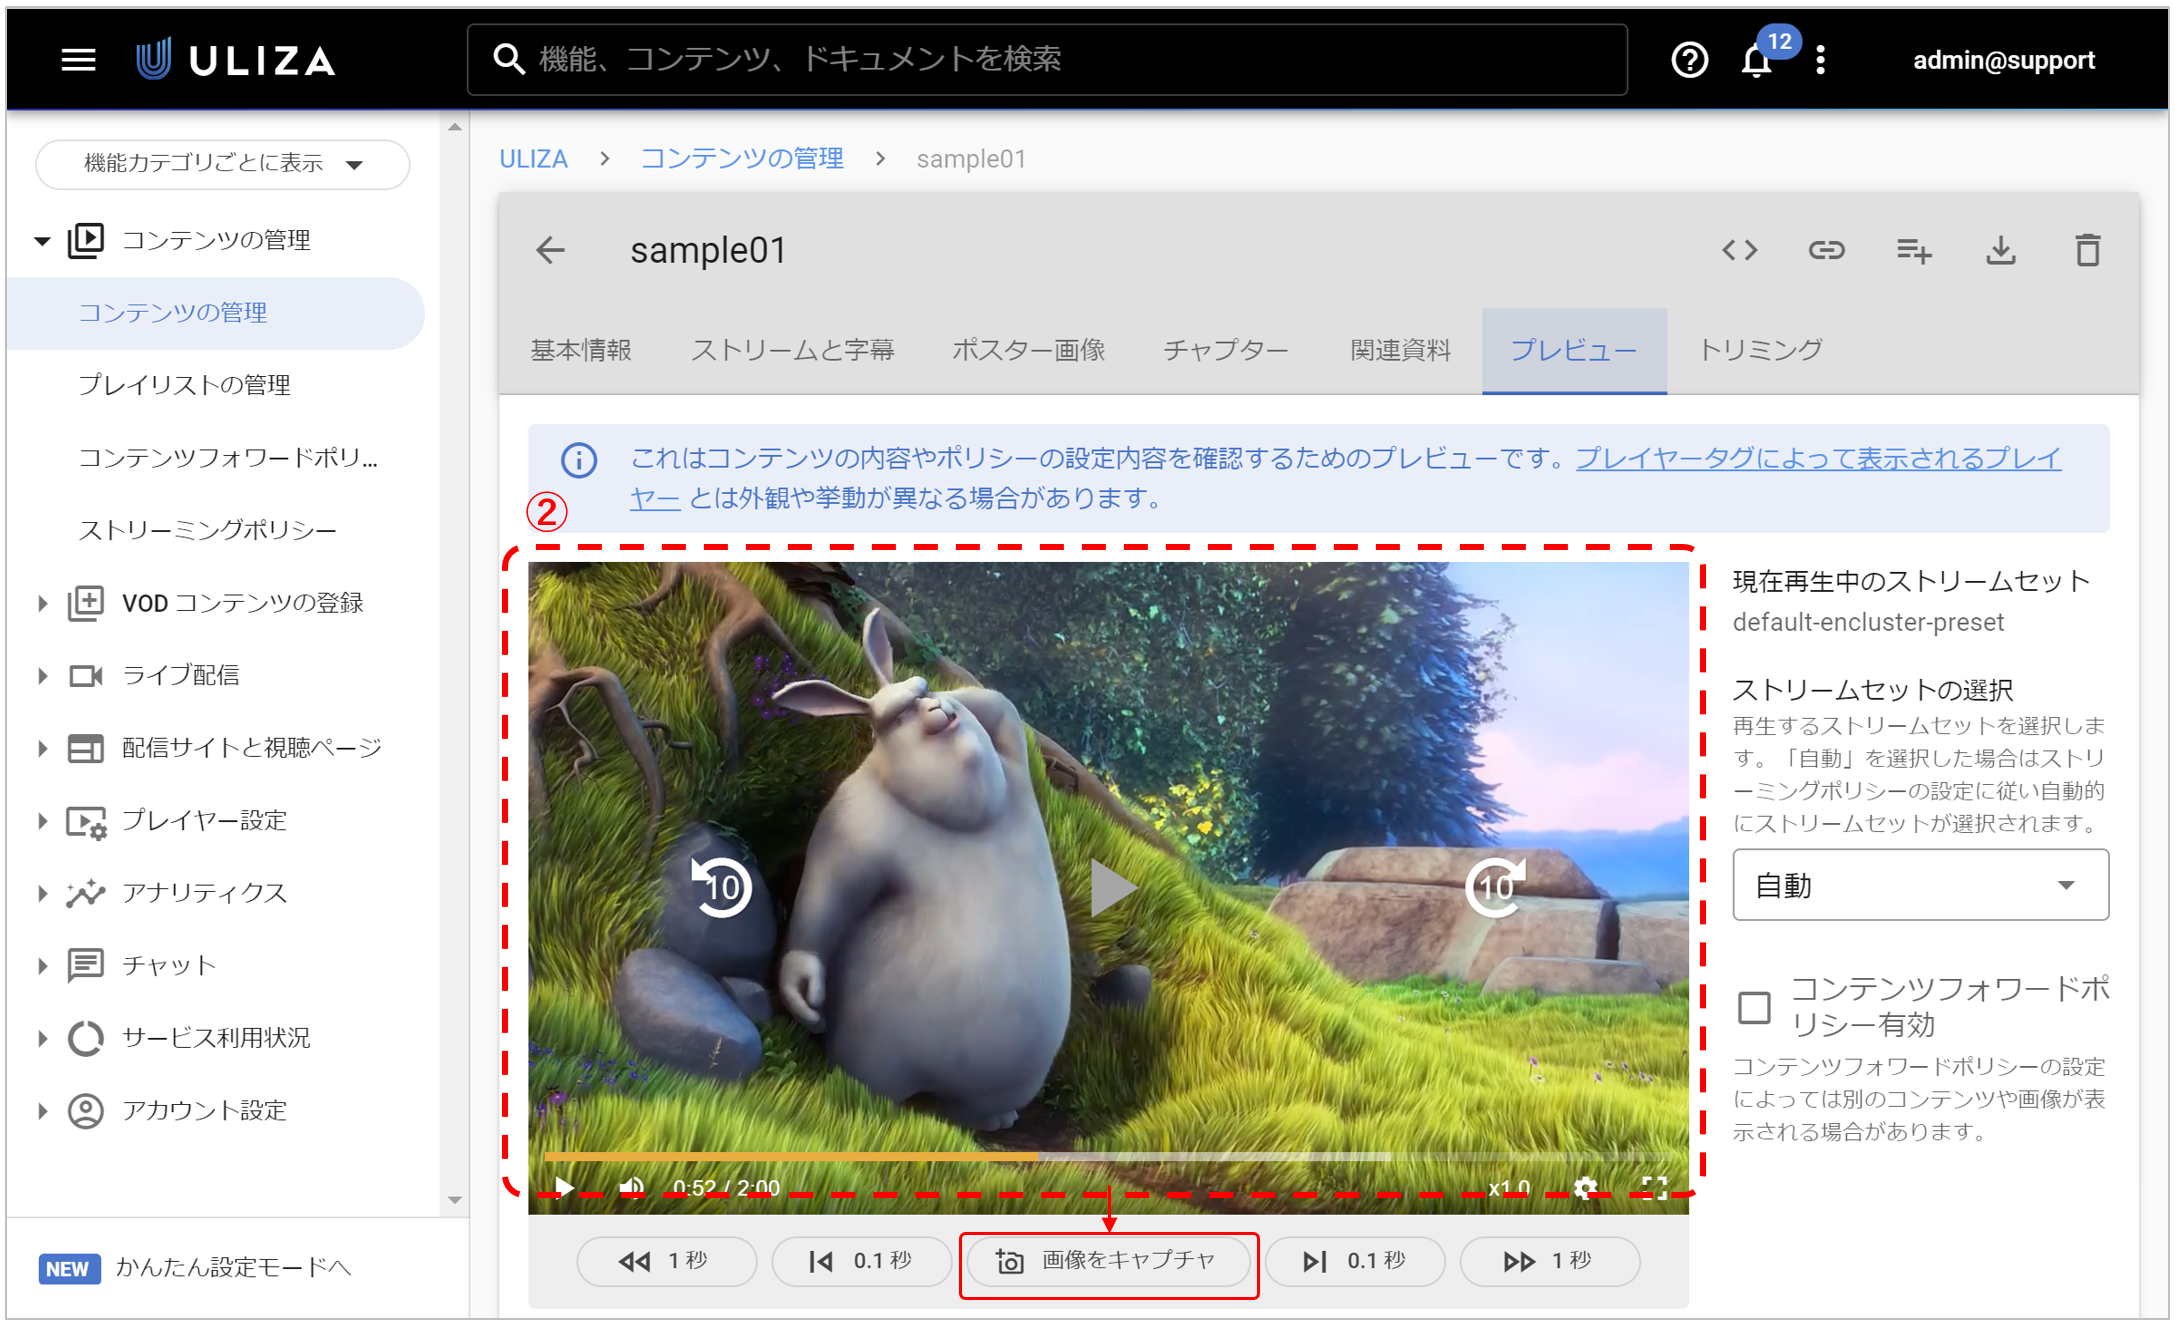Click アナリティクス chart icon
Viewport: 2181px width, 1330px height.
pos(86,893)
